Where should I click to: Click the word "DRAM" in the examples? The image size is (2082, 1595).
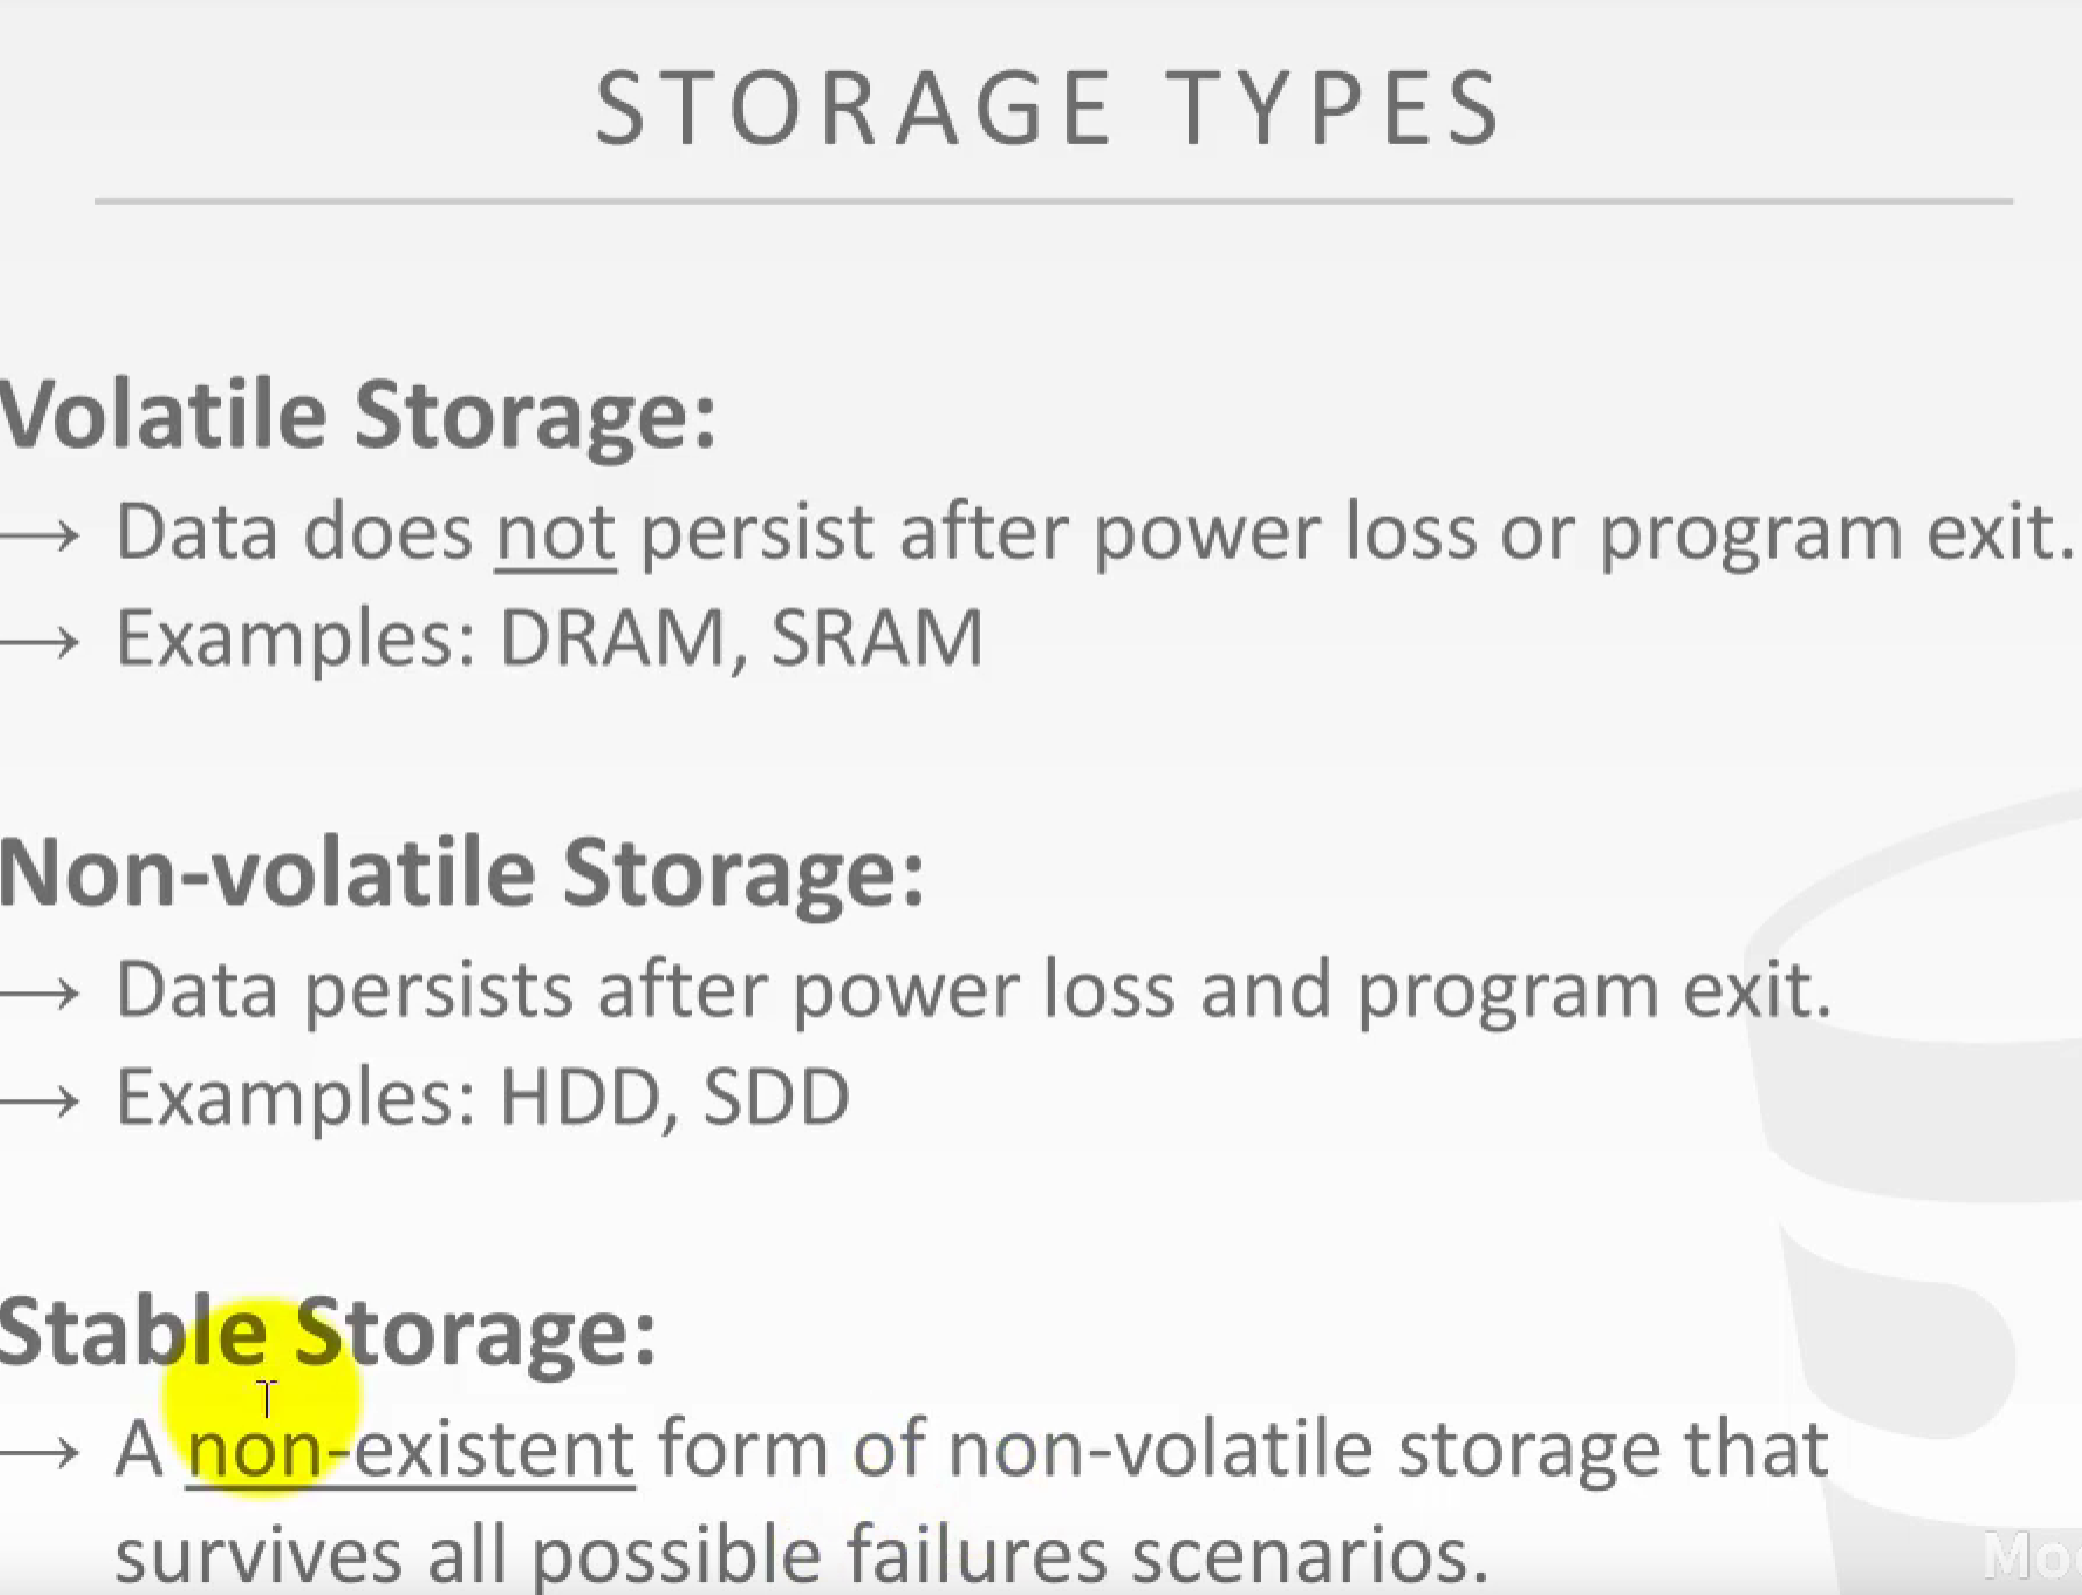click(x=611, y=638)
